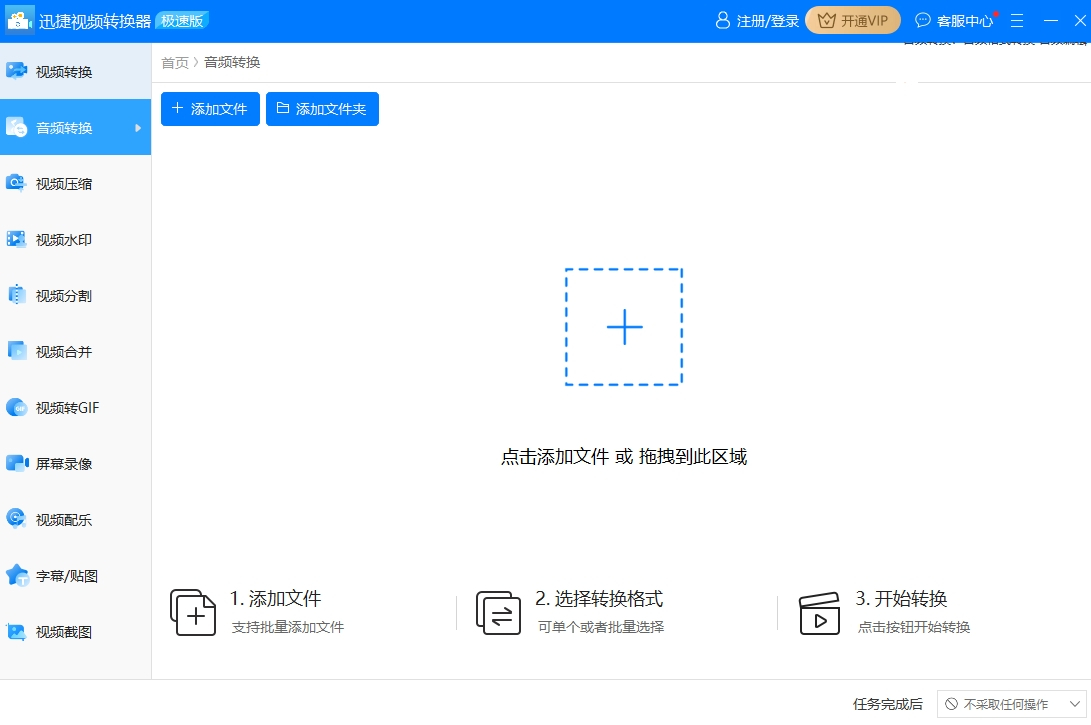
Task: Launch the 屏幕录像 screen recorder
Action: pos(60,463)
